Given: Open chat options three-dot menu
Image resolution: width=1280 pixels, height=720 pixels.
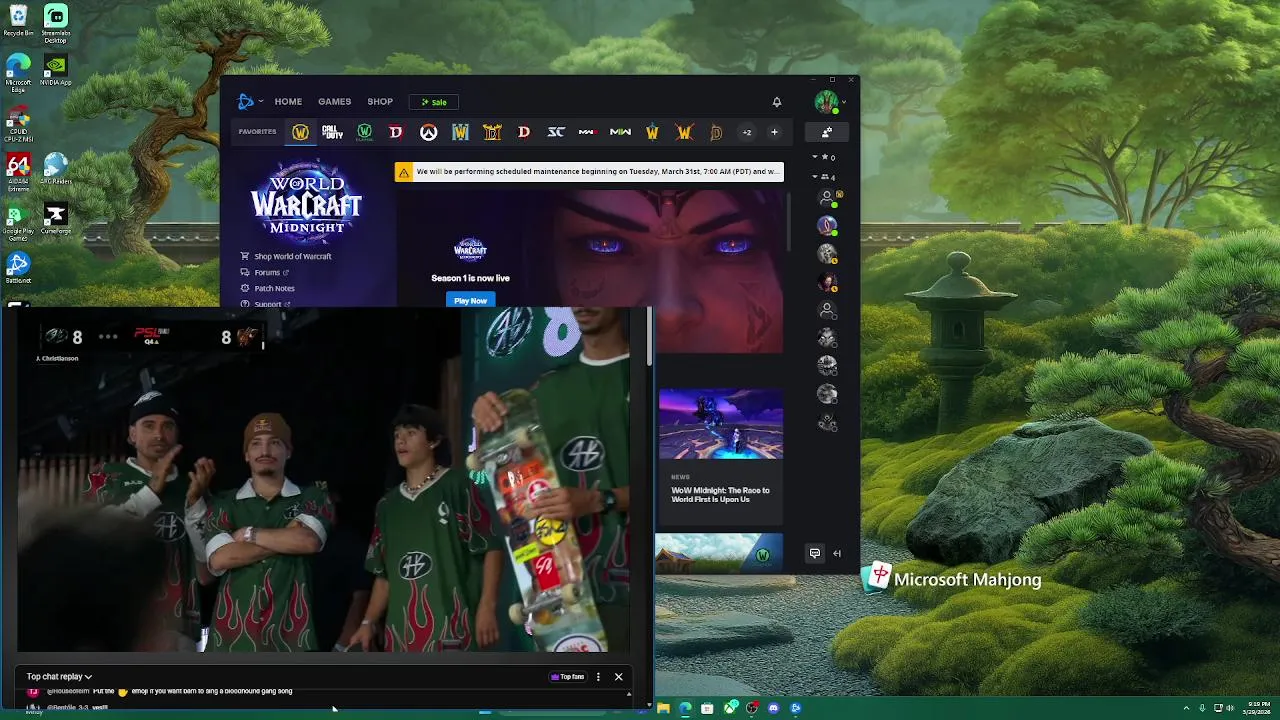Looking at the screenshot, I should pos(598,677).
